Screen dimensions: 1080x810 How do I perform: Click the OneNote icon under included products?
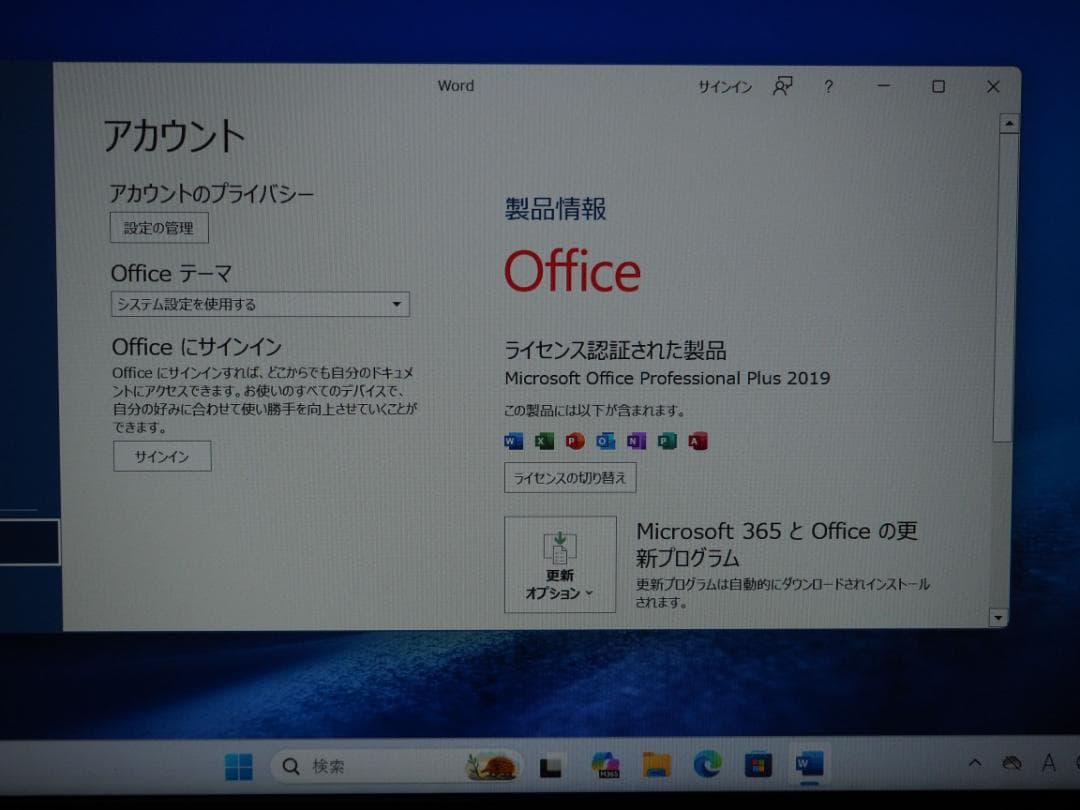(x=636, y=441)
